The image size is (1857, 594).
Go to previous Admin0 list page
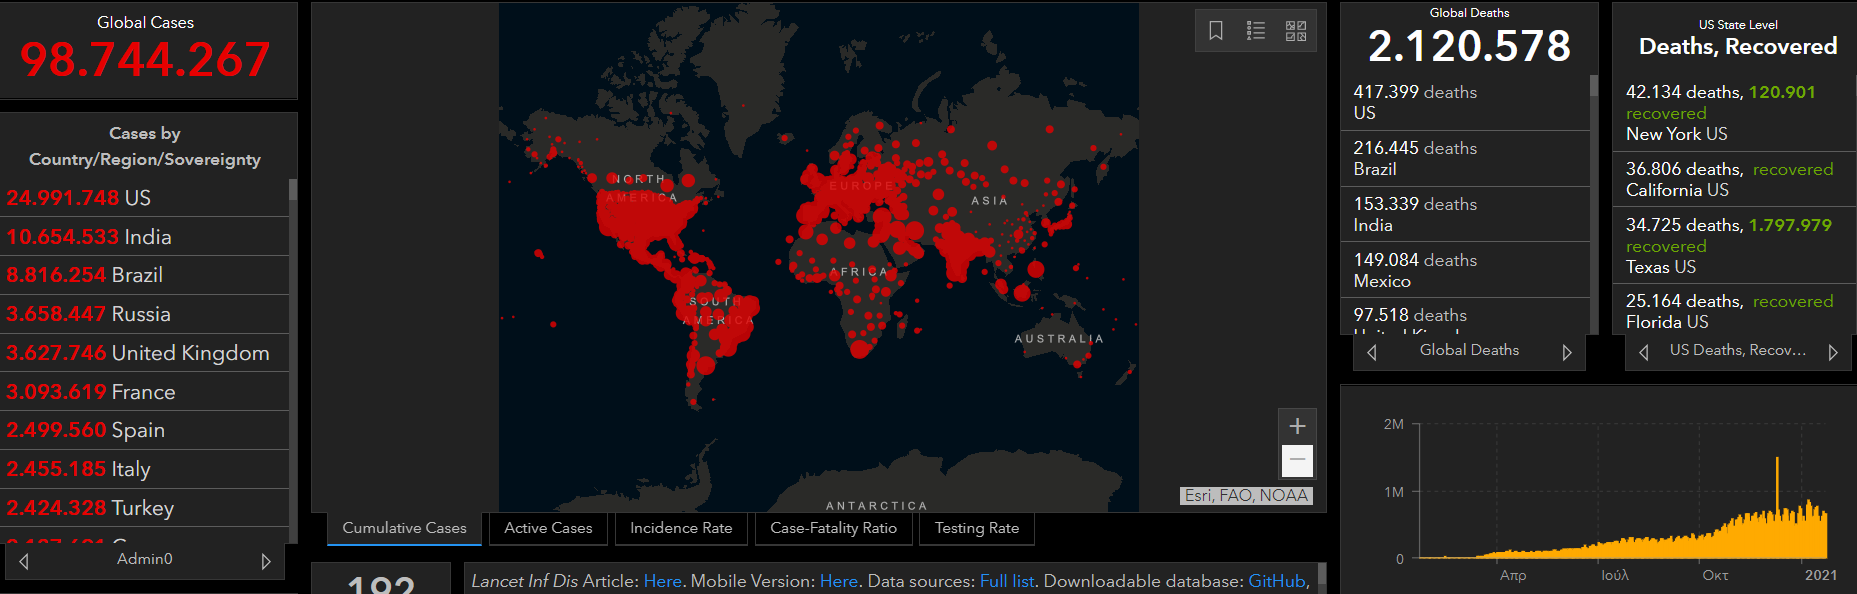pos(24,561)
